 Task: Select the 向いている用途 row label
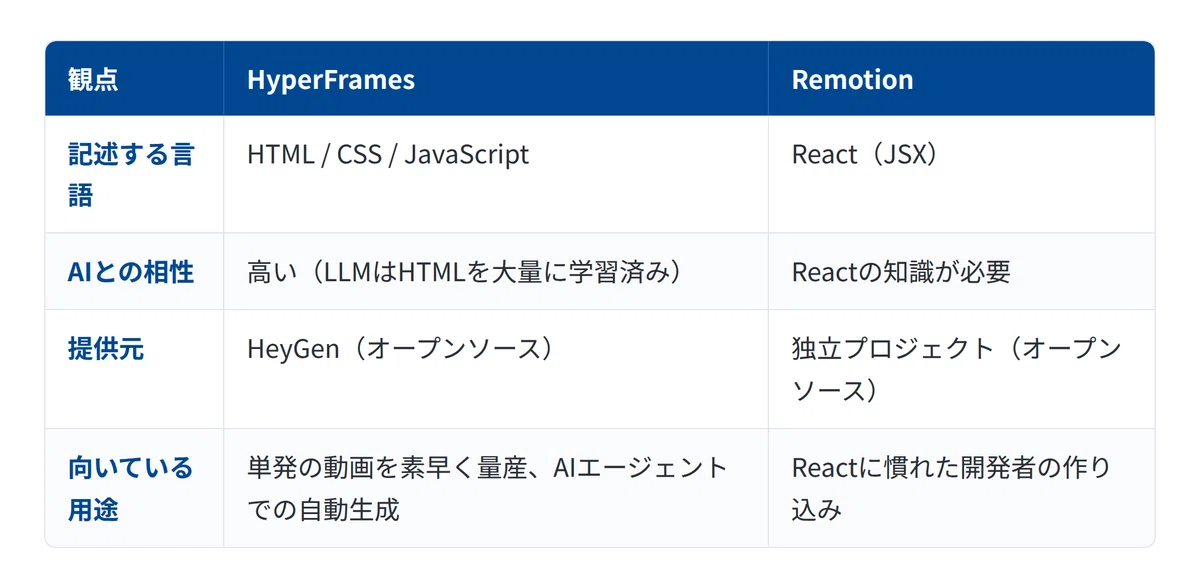click(x=134, y=488)
